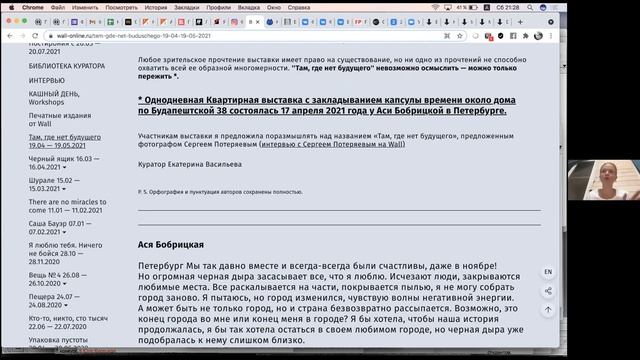Viewport: 640px width, 360px height.
Task: Switch page language with EN button
Action: (548, 272)
